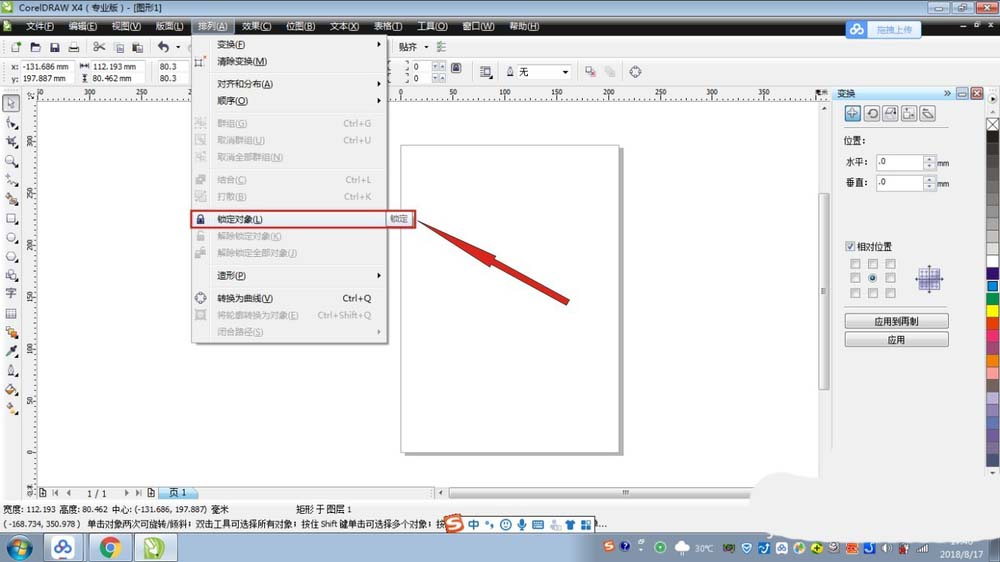Viewport: 1000px width, 562px height.
Task: Select the Outline pen tool
Action: tap(11, 370)
